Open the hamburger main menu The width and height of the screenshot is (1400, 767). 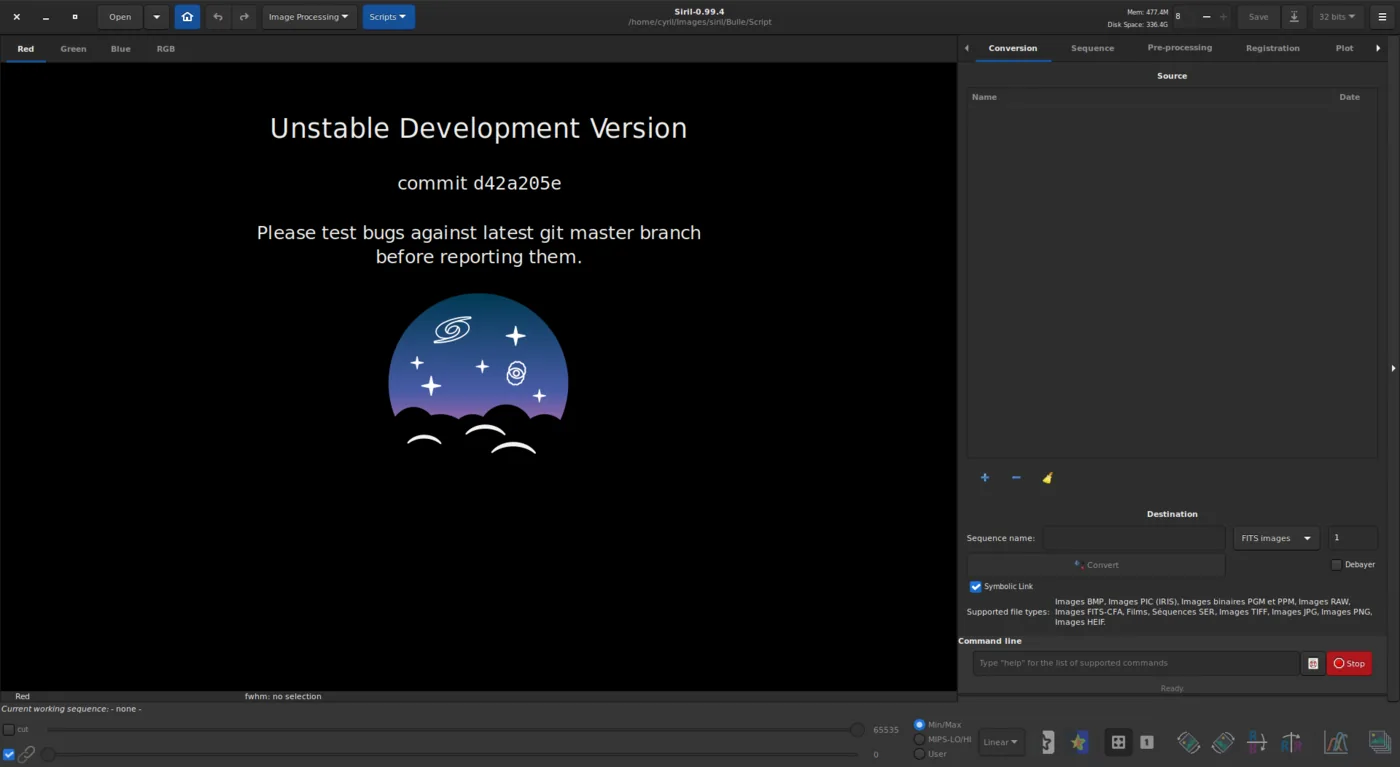1382,17
